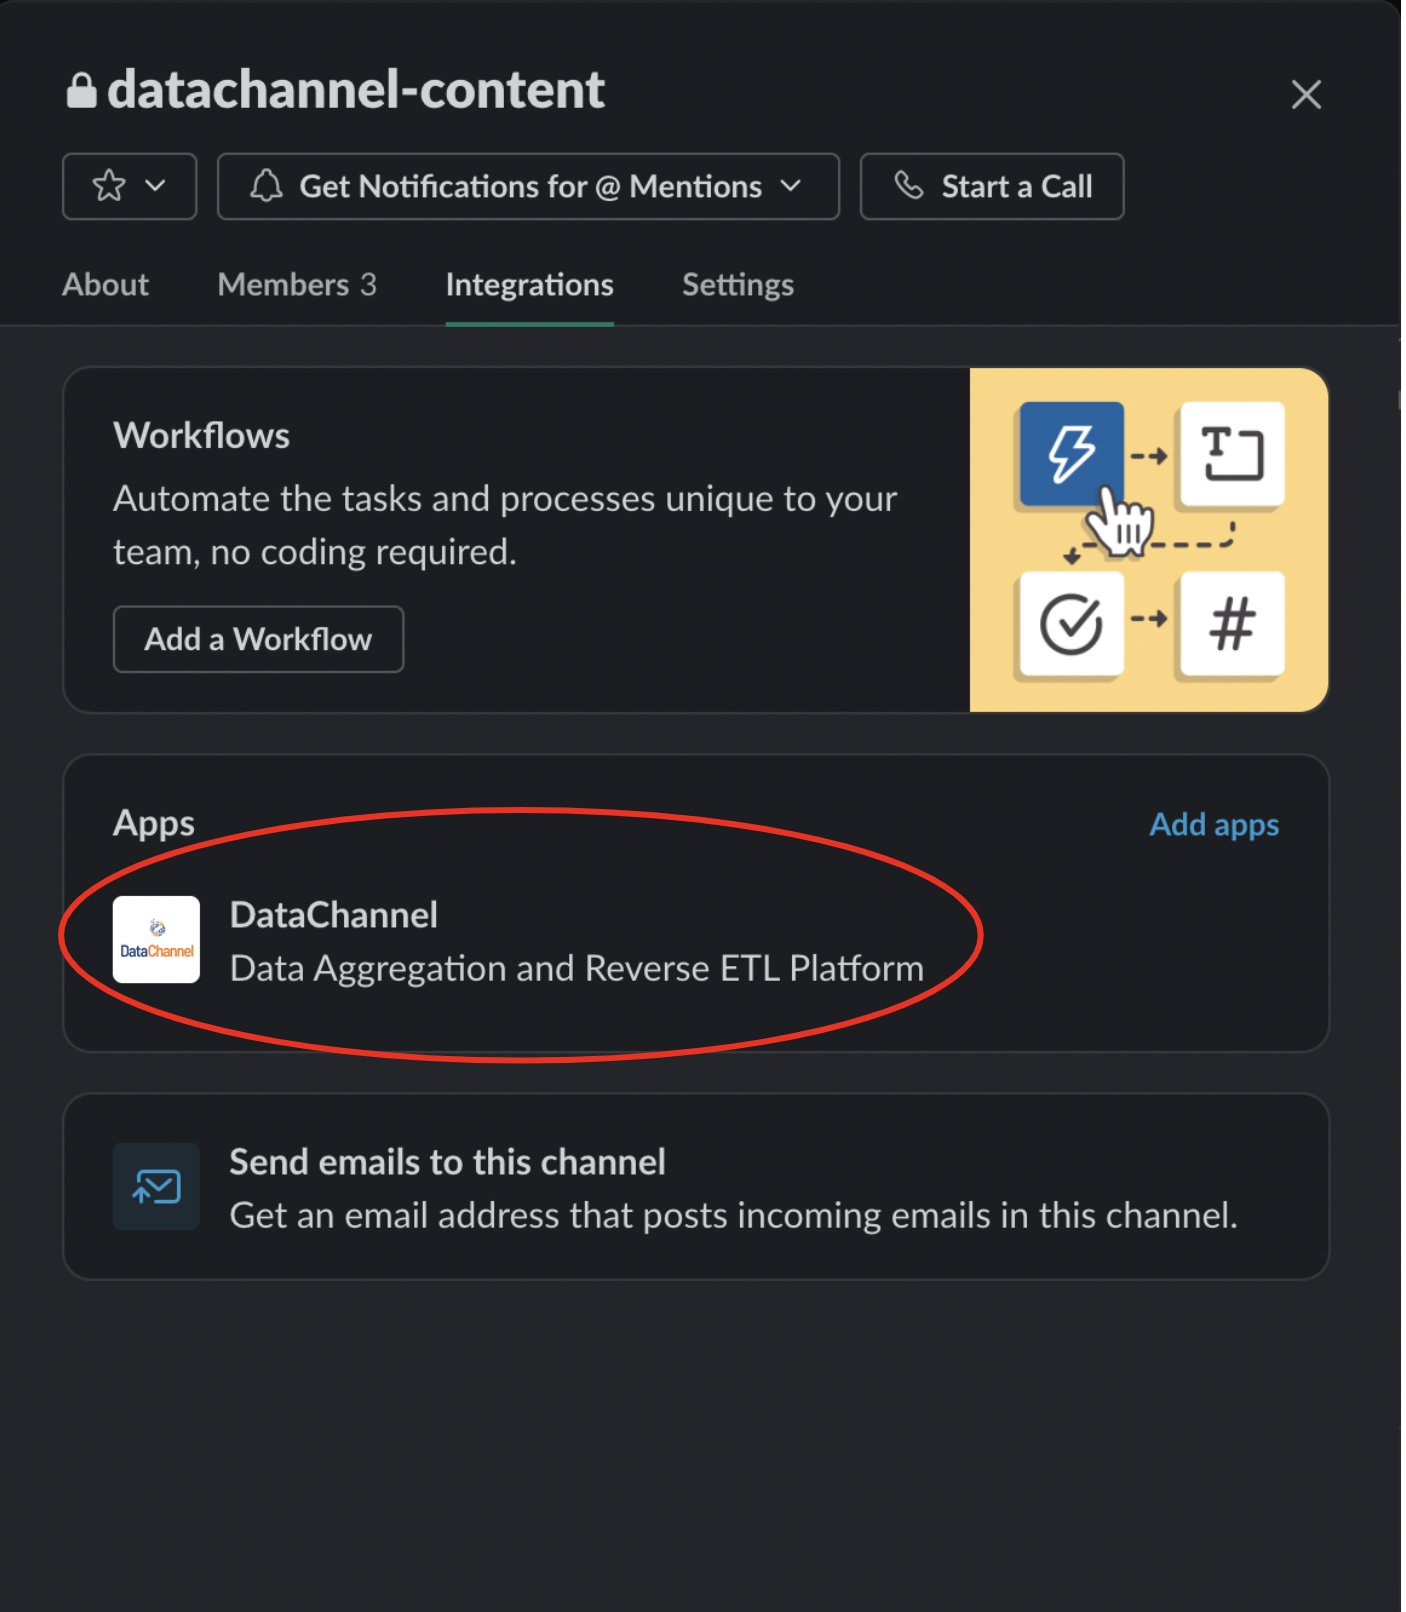
Task: Click the Workflows heading
Action: click(202, 436)
